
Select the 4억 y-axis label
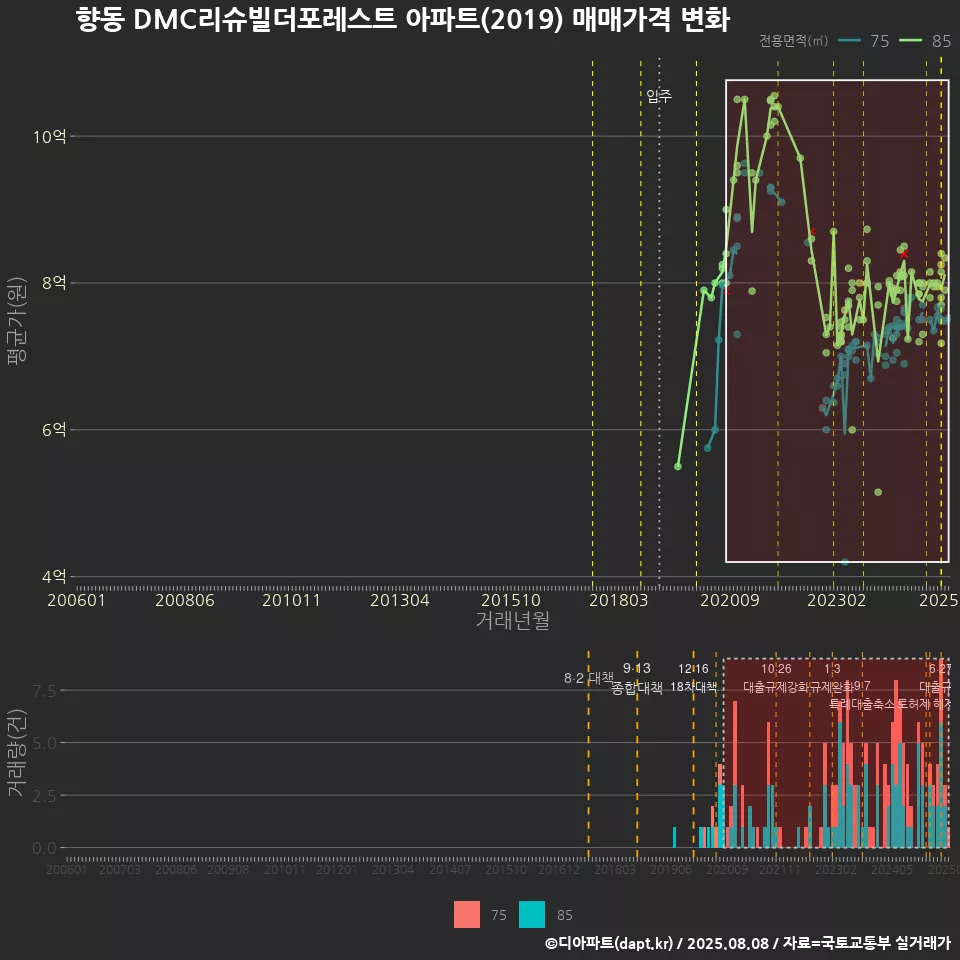tap(54, 576)
